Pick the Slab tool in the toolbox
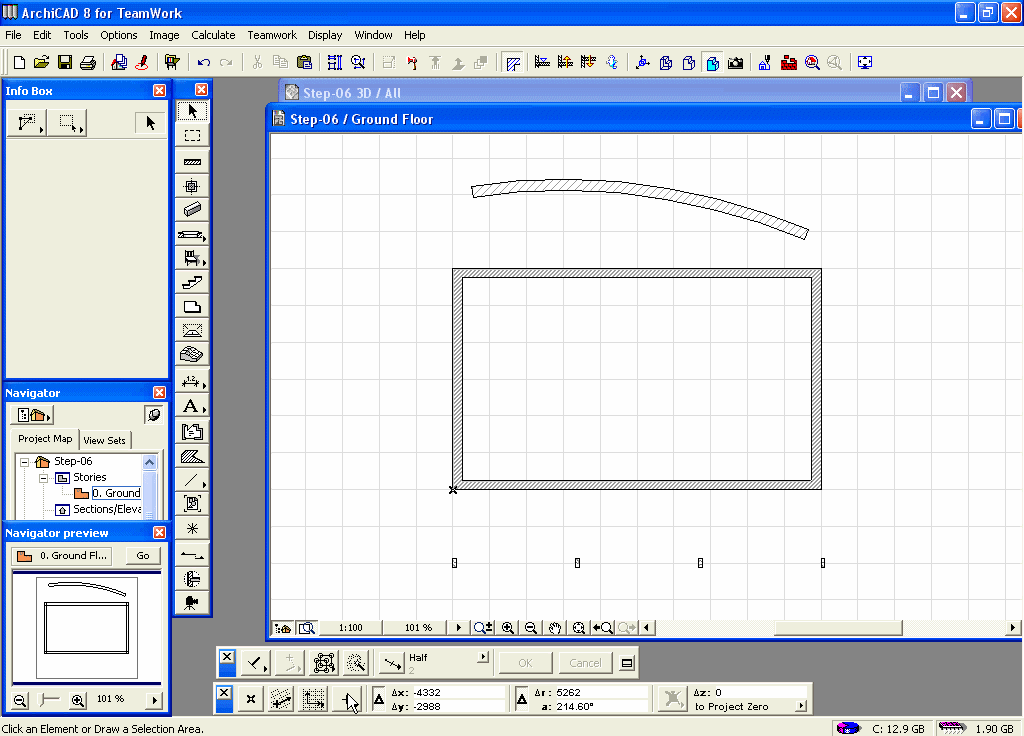1024x736 pixels. point(193,307)
